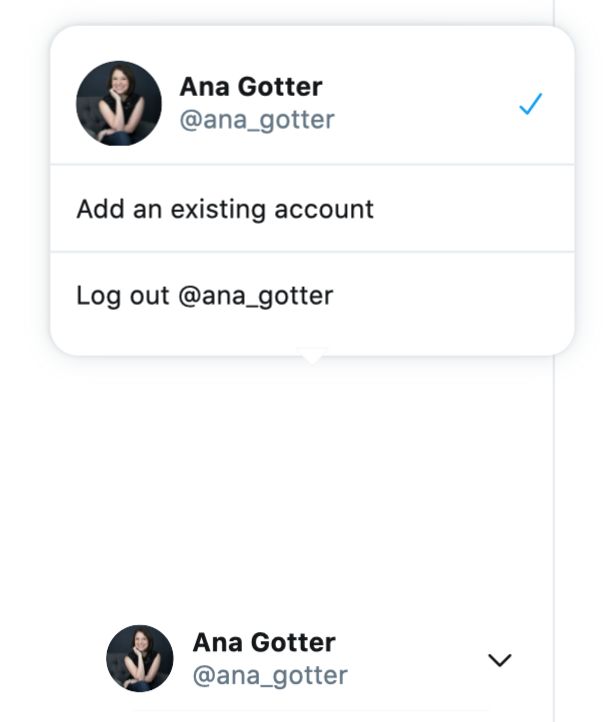Click the blue checkmark beside Ana Gotter
This screenshot has width=606, height=722.
[531, 104]
